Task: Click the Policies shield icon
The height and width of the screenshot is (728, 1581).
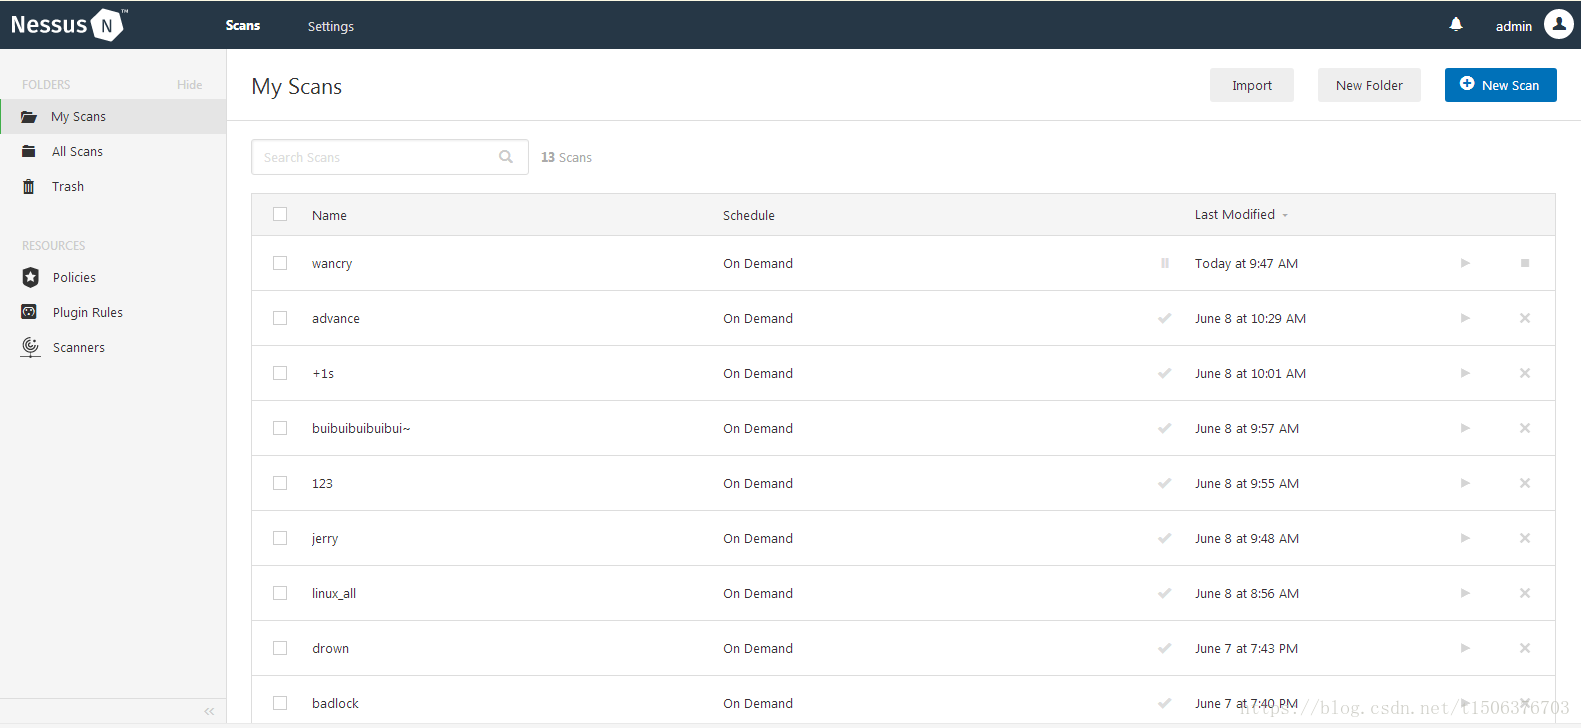Action: point(30,277)
